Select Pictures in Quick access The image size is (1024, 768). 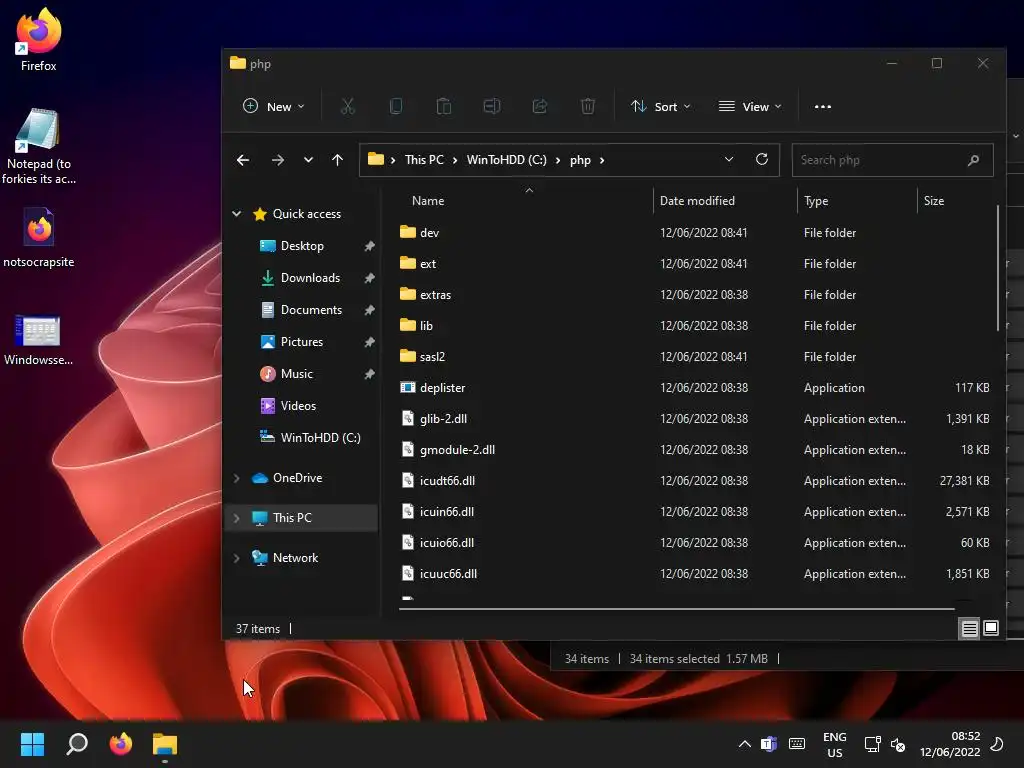click(x=302, y=342)
